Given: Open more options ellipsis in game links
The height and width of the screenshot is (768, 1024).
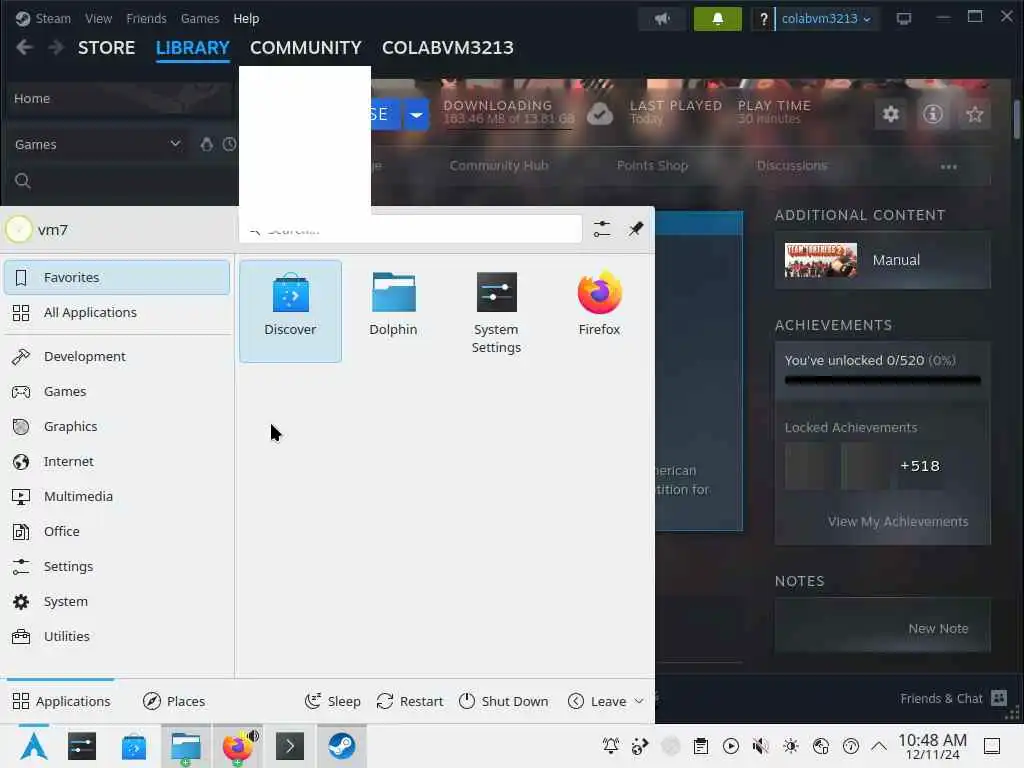Looking at the screenshot, I should pyautogui.click(x=948, y=167).
